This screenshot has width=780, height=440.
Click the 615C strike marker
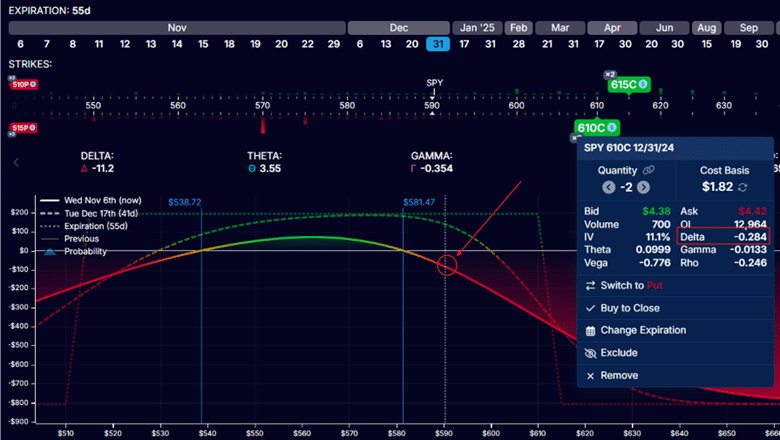click(x=629, y=85)
